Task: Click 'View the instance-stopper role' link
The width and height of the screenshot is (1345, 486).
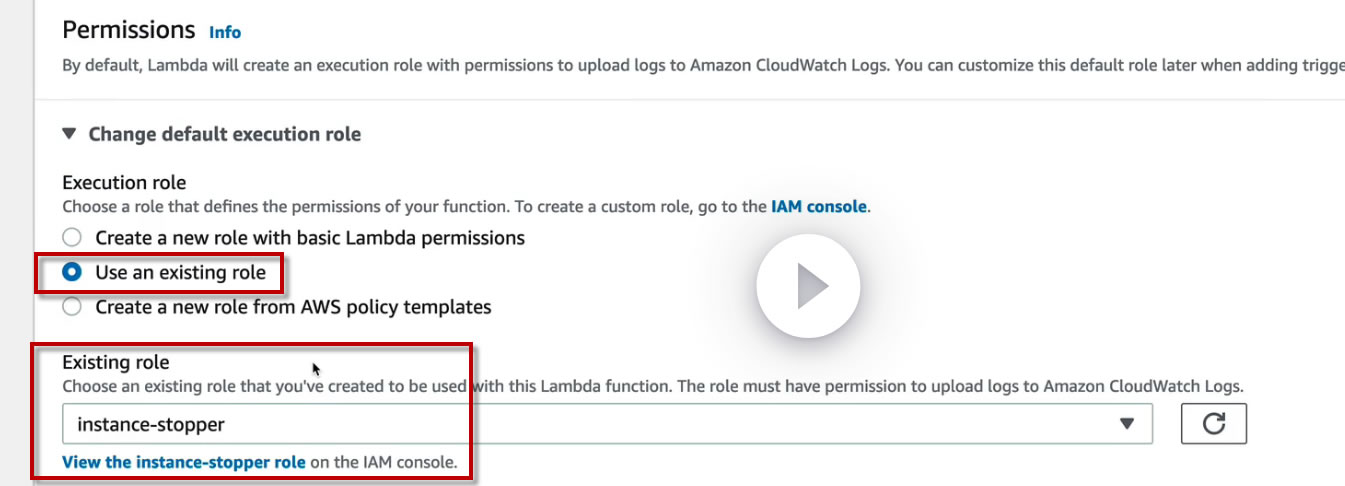Action: pyautogui.click(x=183, y=462)
